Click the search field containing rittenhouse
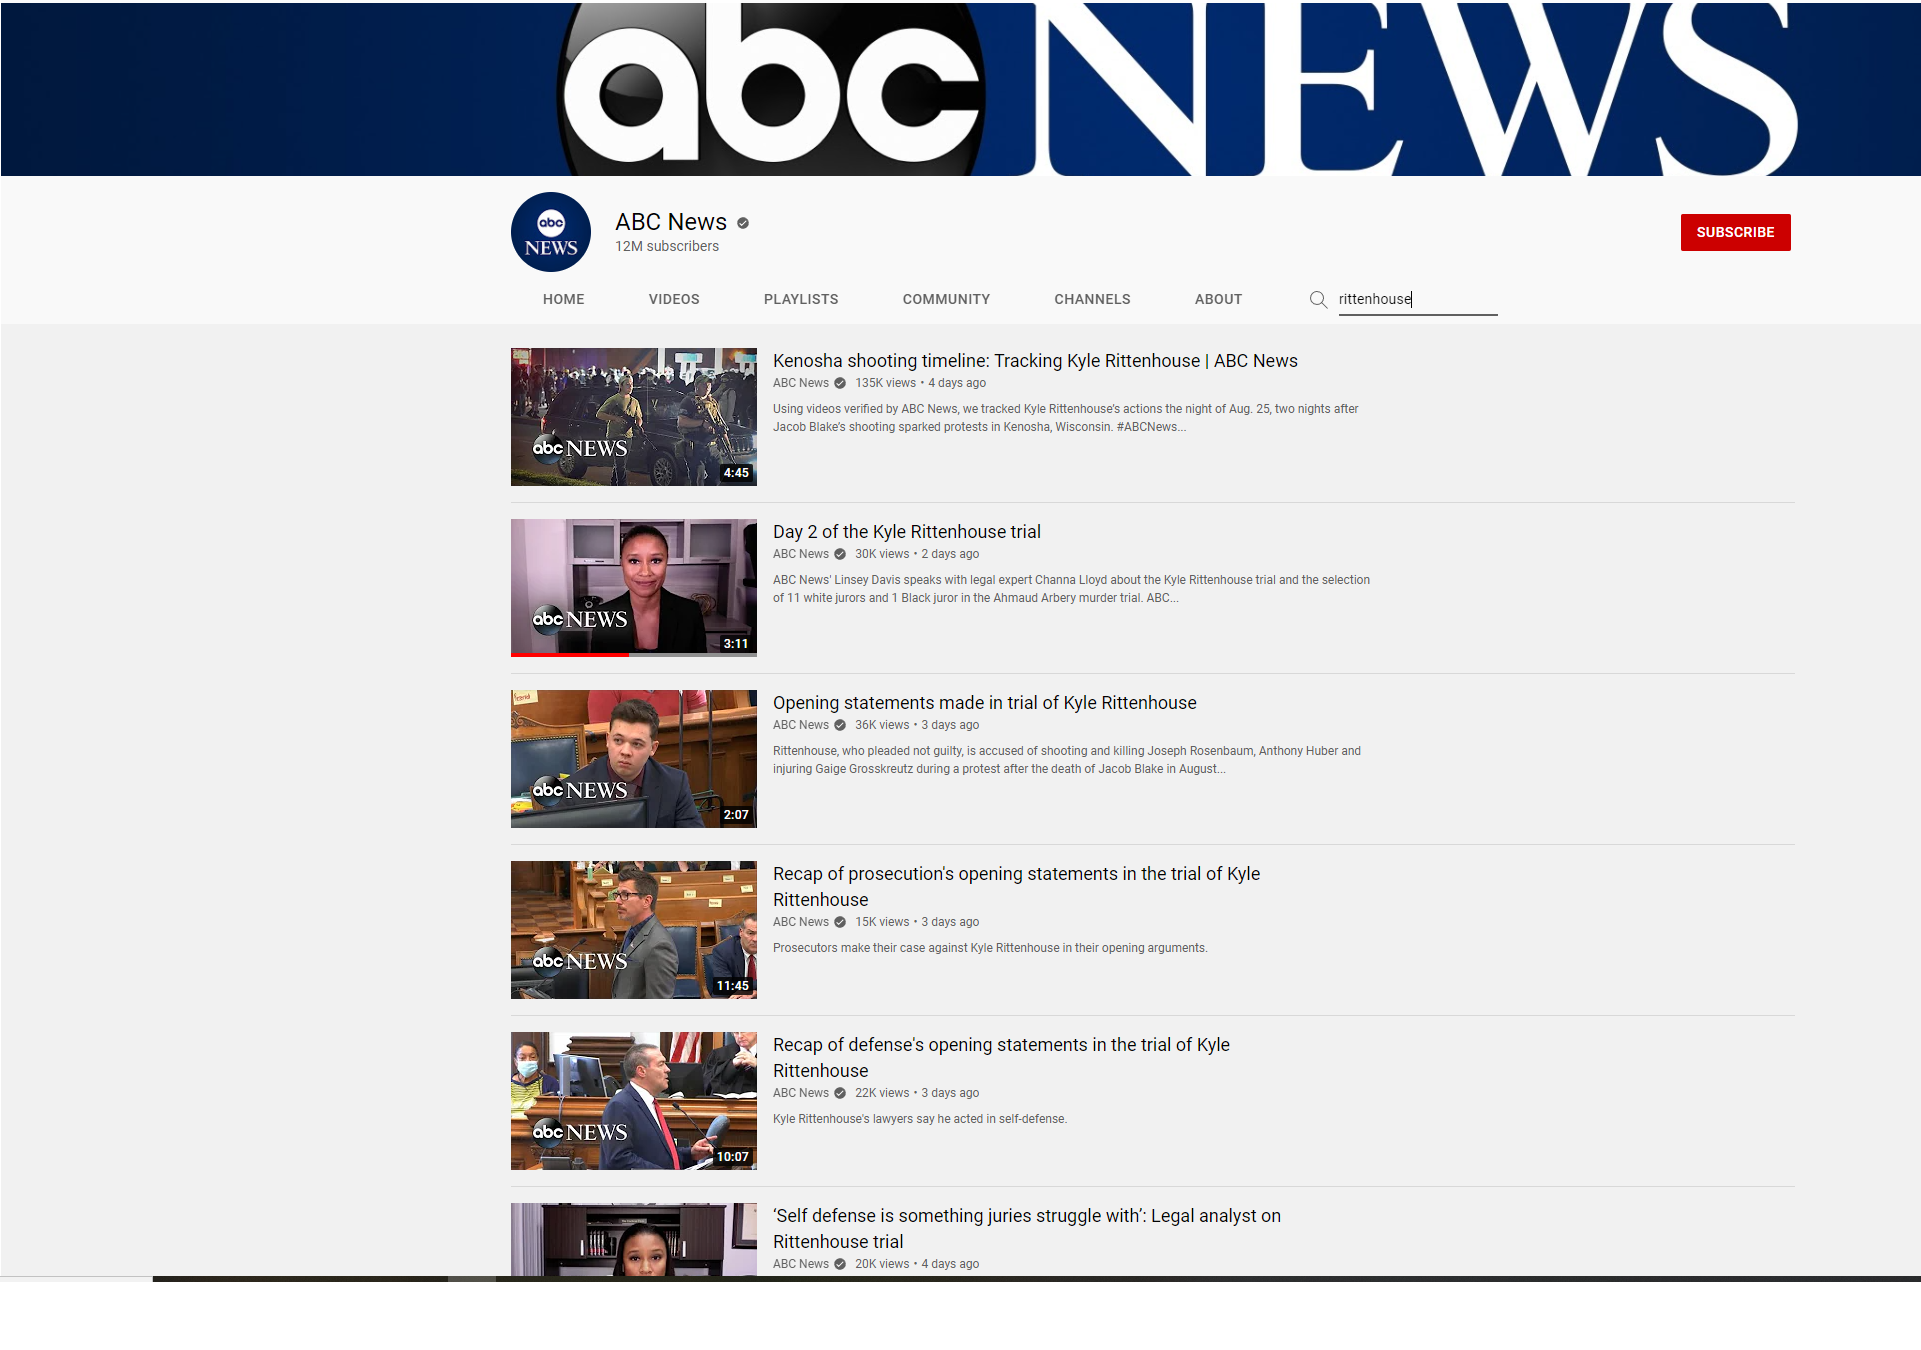The width and height of the screenshot is (1921, 1350). click(x=1418, y=299)
